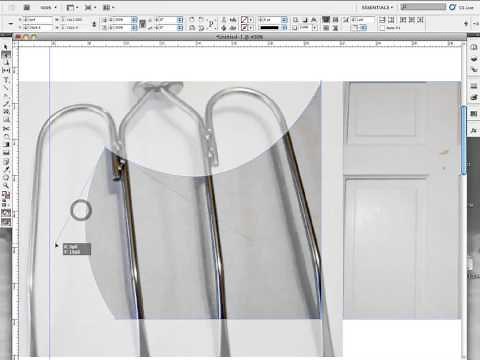Screen dimensions: 480x360
Task: Click the Height field
Action: 75,28
